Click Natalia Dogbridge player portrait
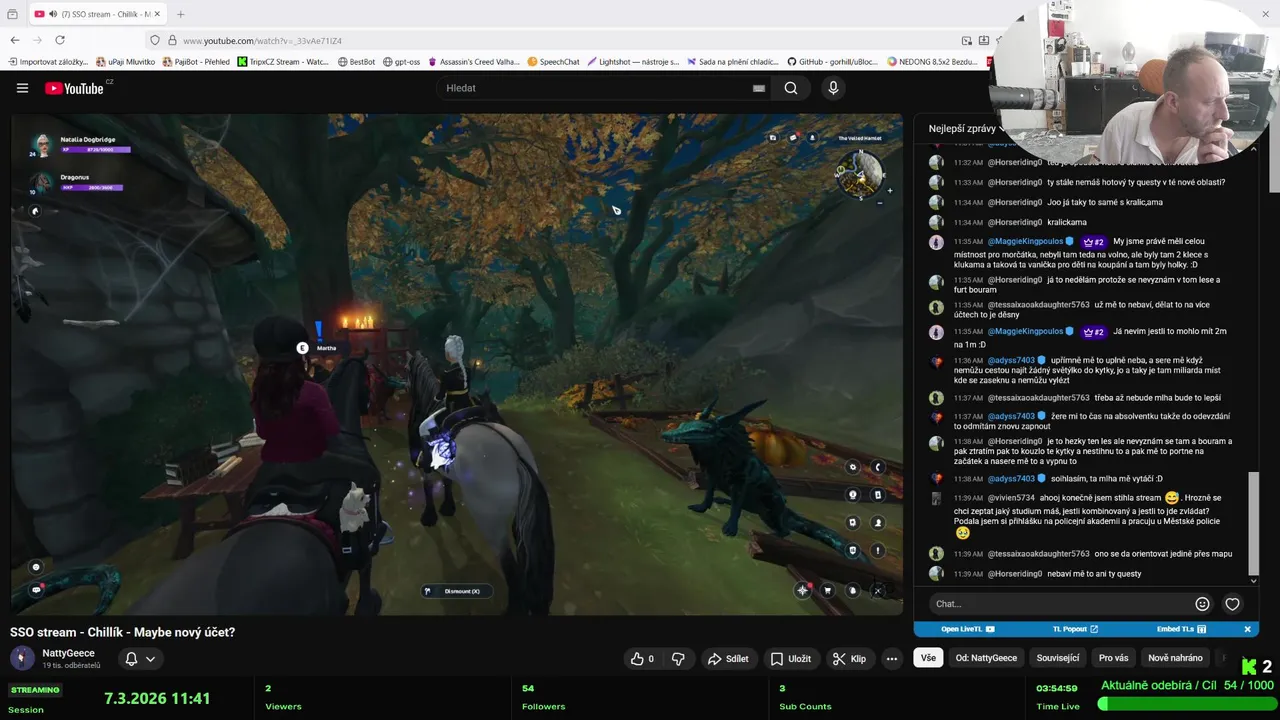 (41, 146)
